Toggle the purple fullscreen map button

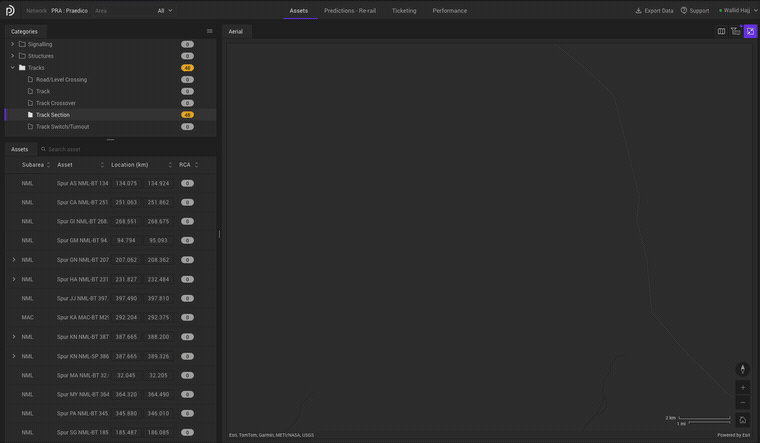750,31
